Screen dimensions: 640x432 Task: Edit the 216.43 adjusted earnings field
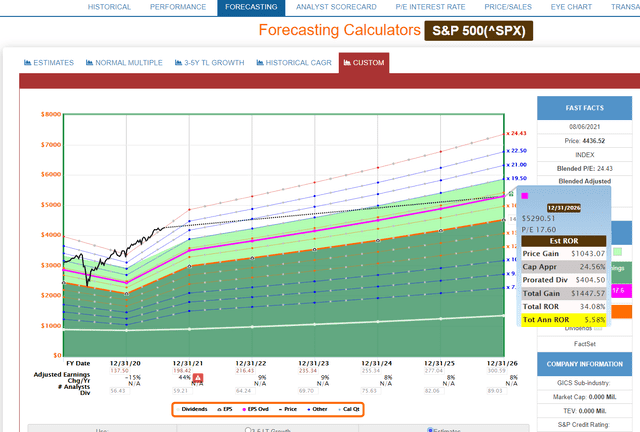(x=245, y=371)
